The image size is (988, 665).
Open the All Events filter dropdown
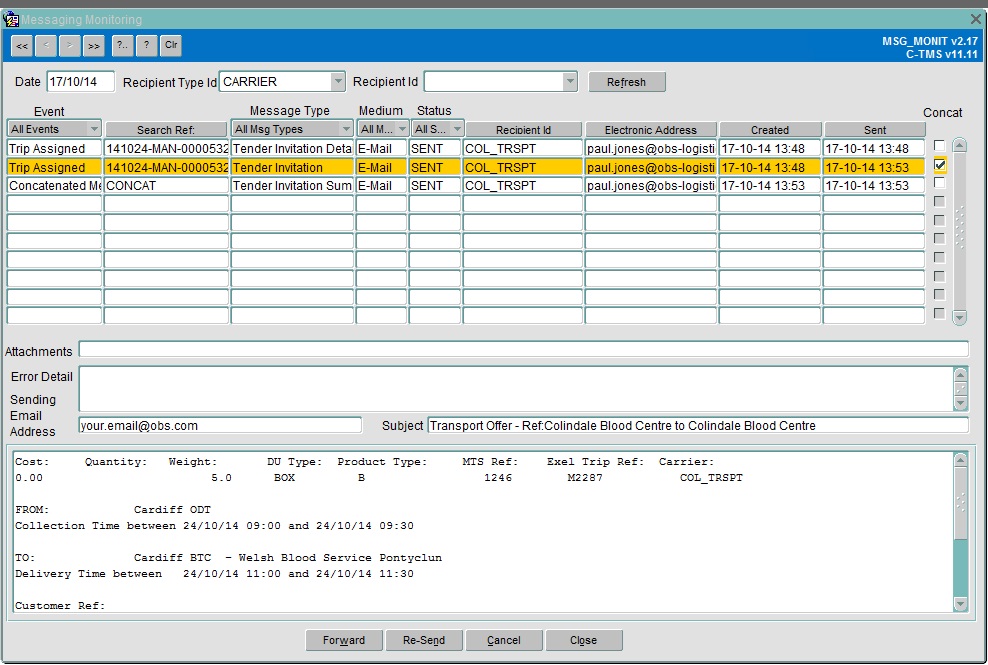(94, 129)
